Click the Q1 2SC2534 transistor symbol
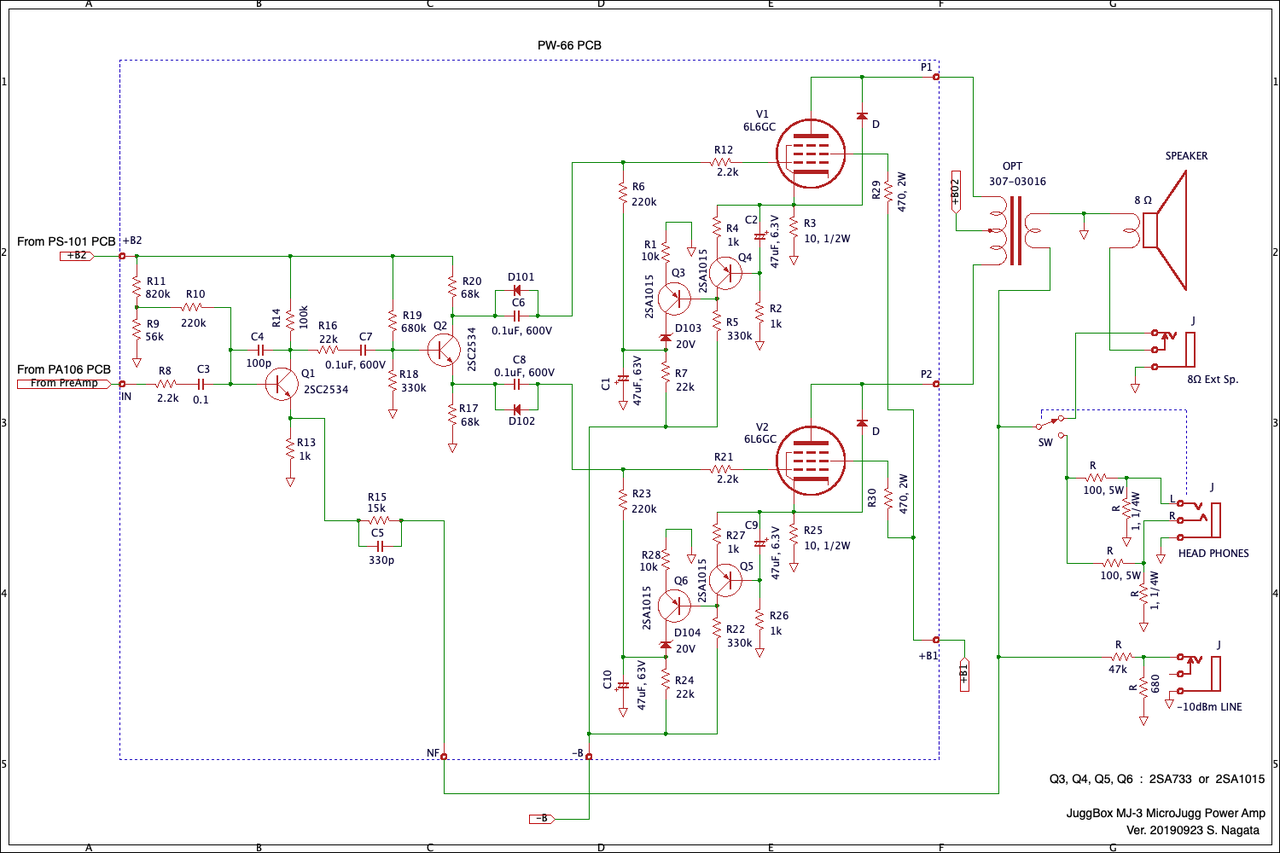This screenshot has height=853, width=1280. (x=281, y=384)
